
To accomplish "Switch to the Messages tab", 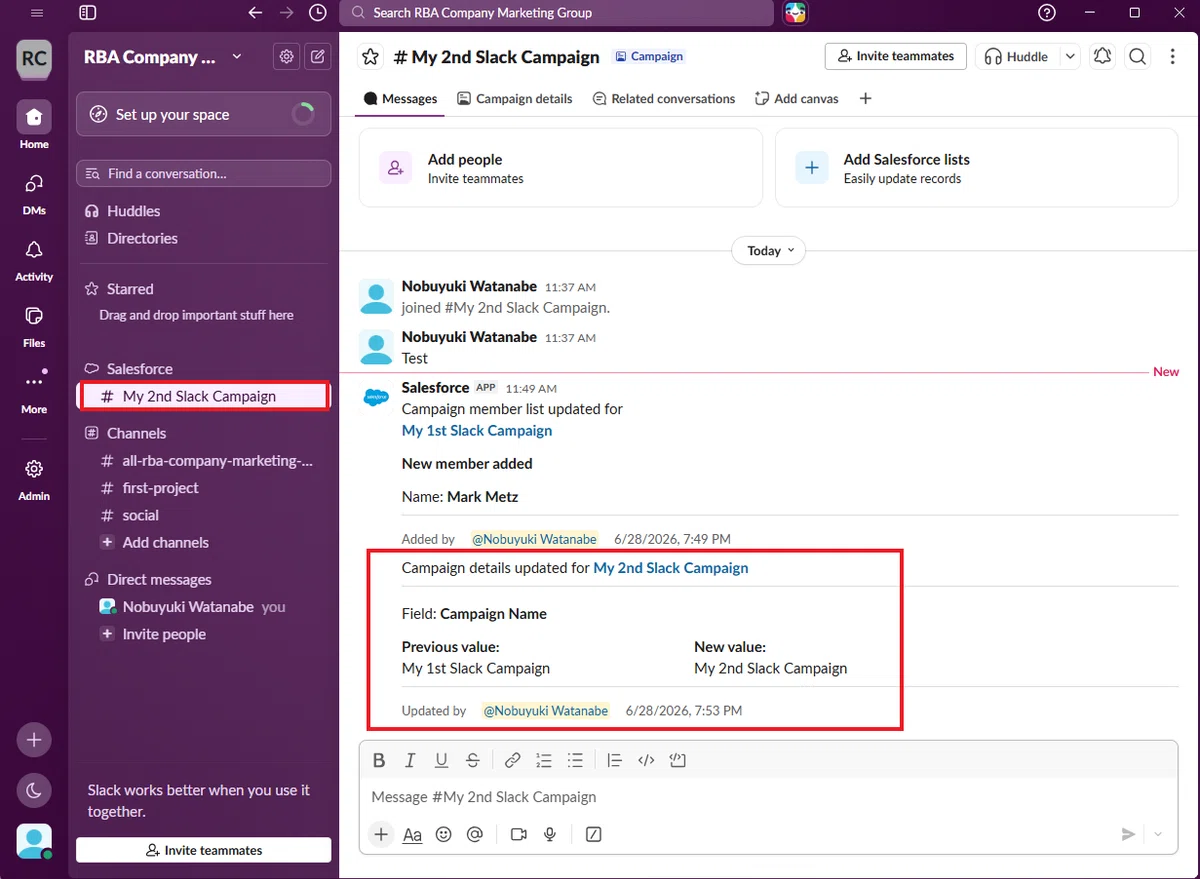I will click(400, 98).
